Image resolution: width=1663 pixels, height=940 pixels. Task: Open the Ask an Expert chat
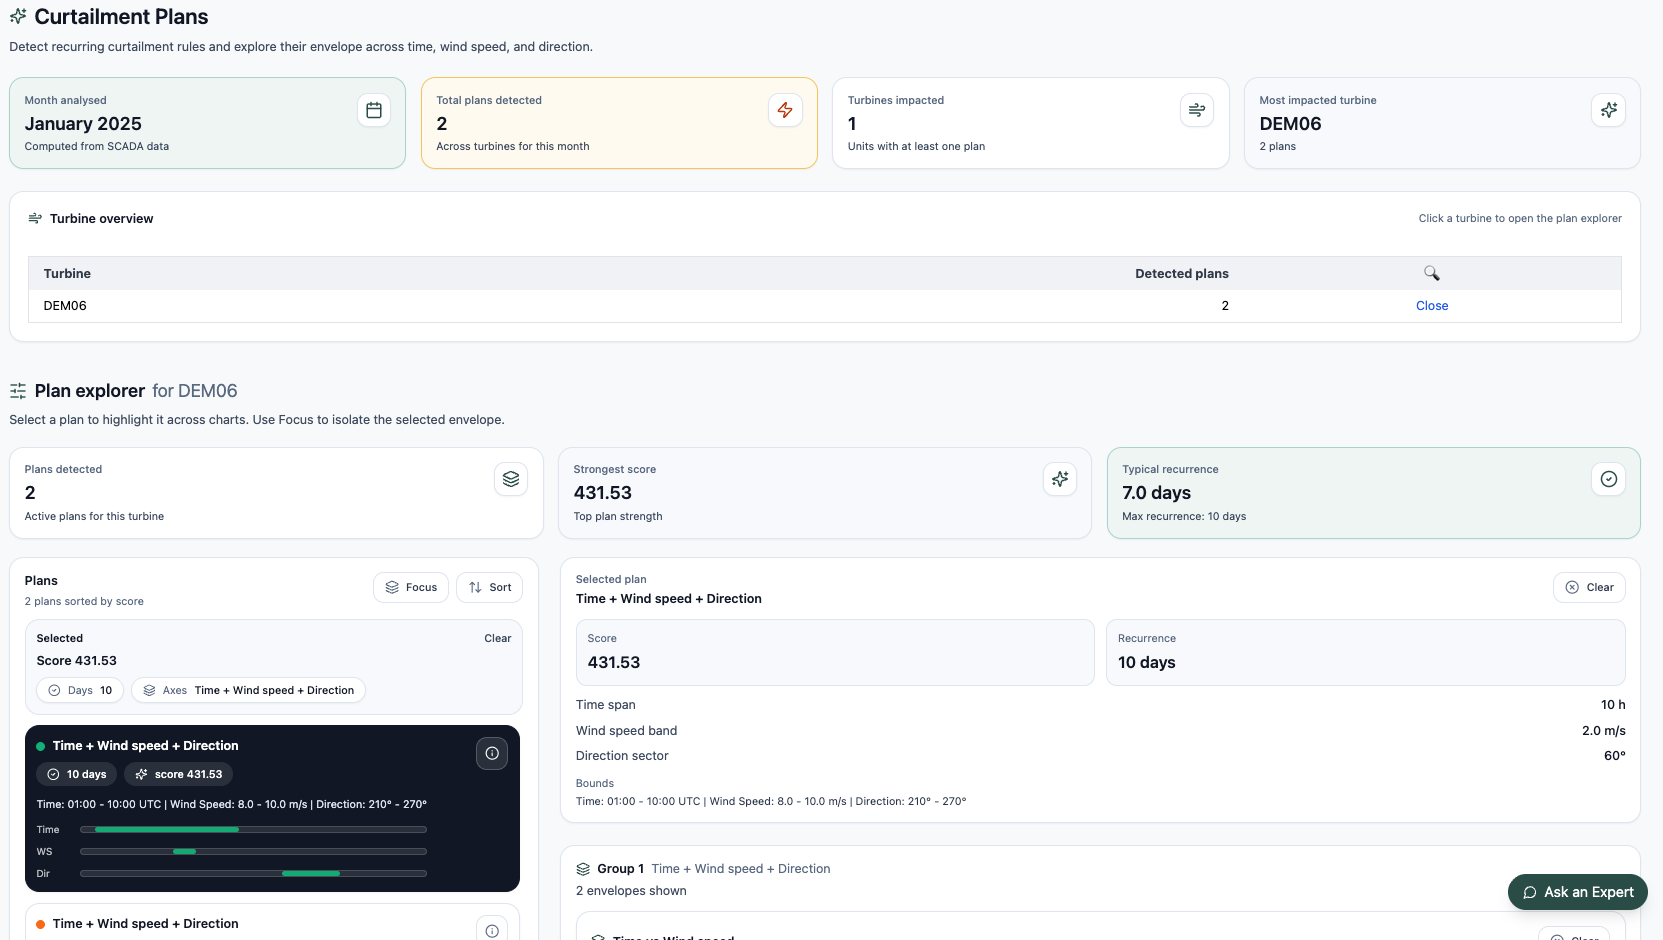1577,892
